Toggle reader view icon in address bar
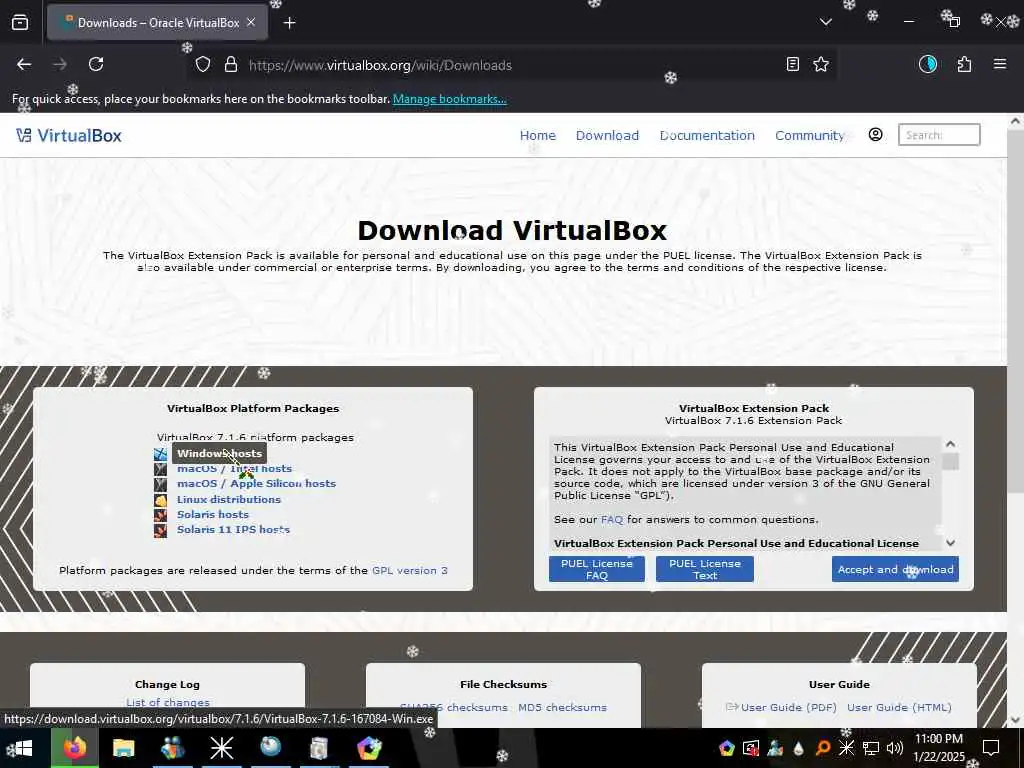 click(x=792, y=64)
